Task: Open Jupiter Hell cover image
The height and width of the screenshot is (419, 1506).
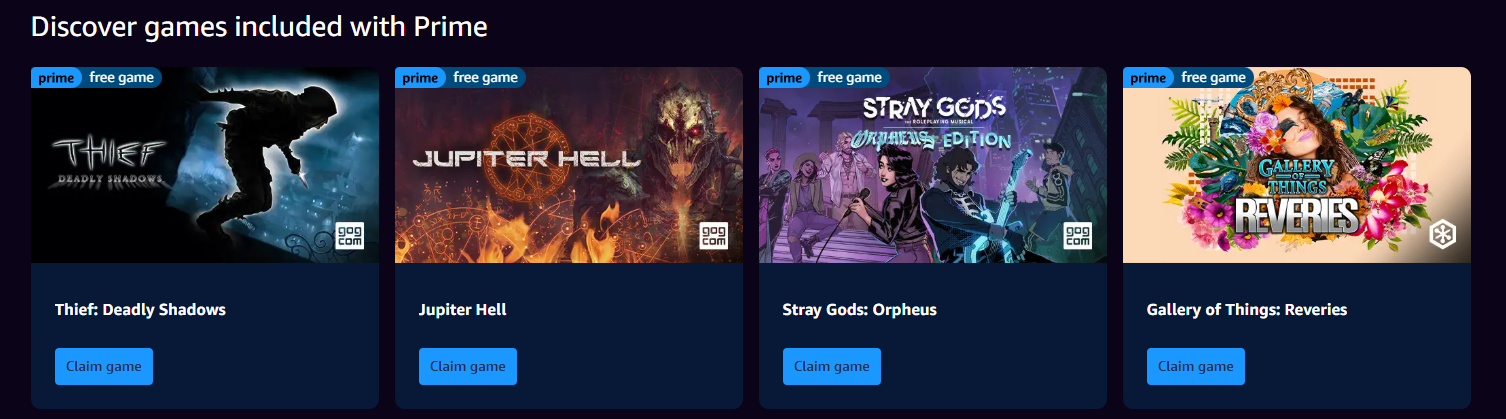Action: (569, 165)
